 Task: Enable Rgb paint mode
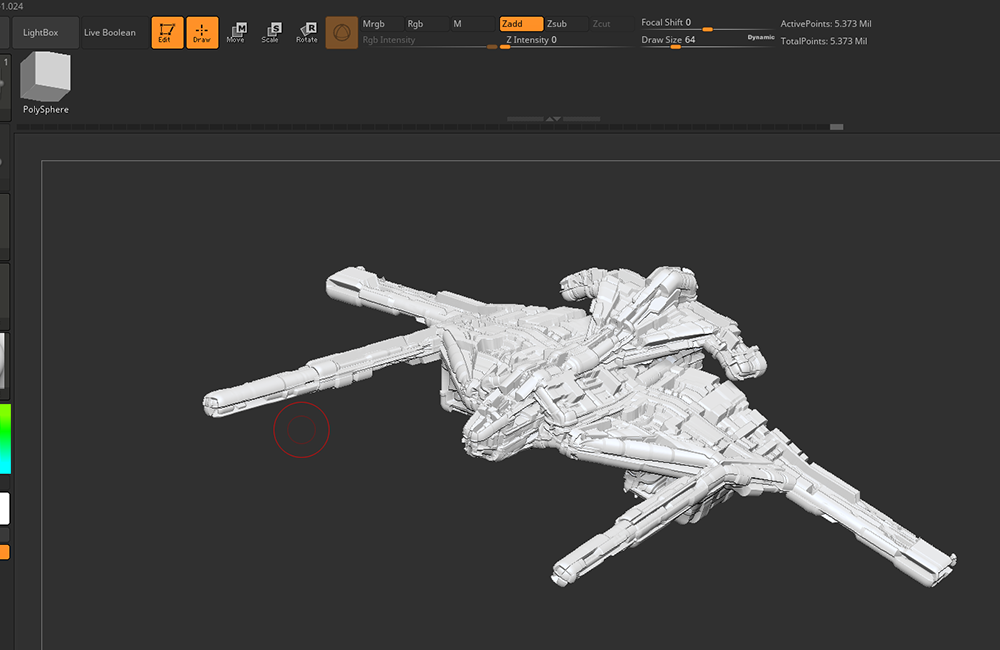click(427, 24)
